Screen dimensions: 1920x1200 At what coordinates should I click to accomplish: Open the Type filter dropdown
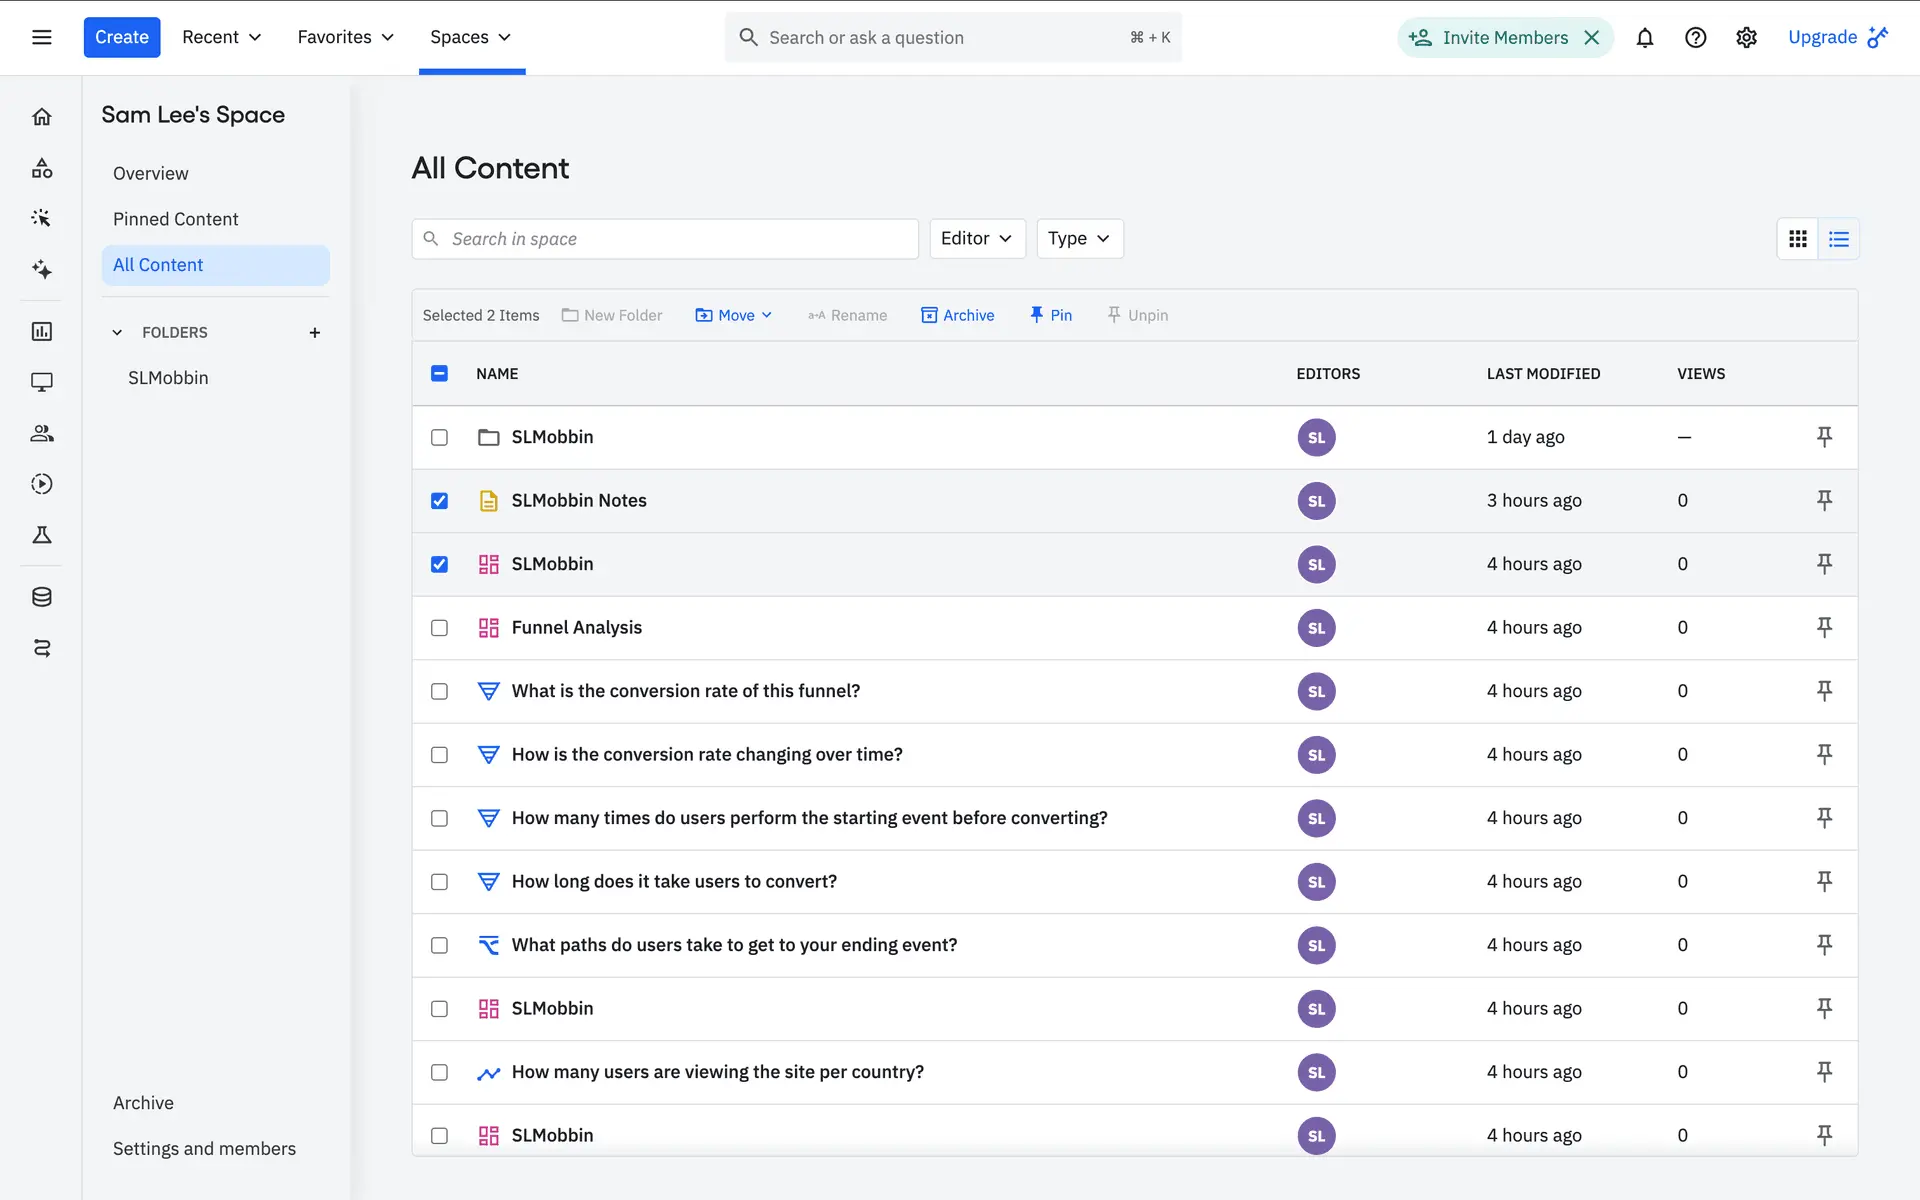point(1078,239)
